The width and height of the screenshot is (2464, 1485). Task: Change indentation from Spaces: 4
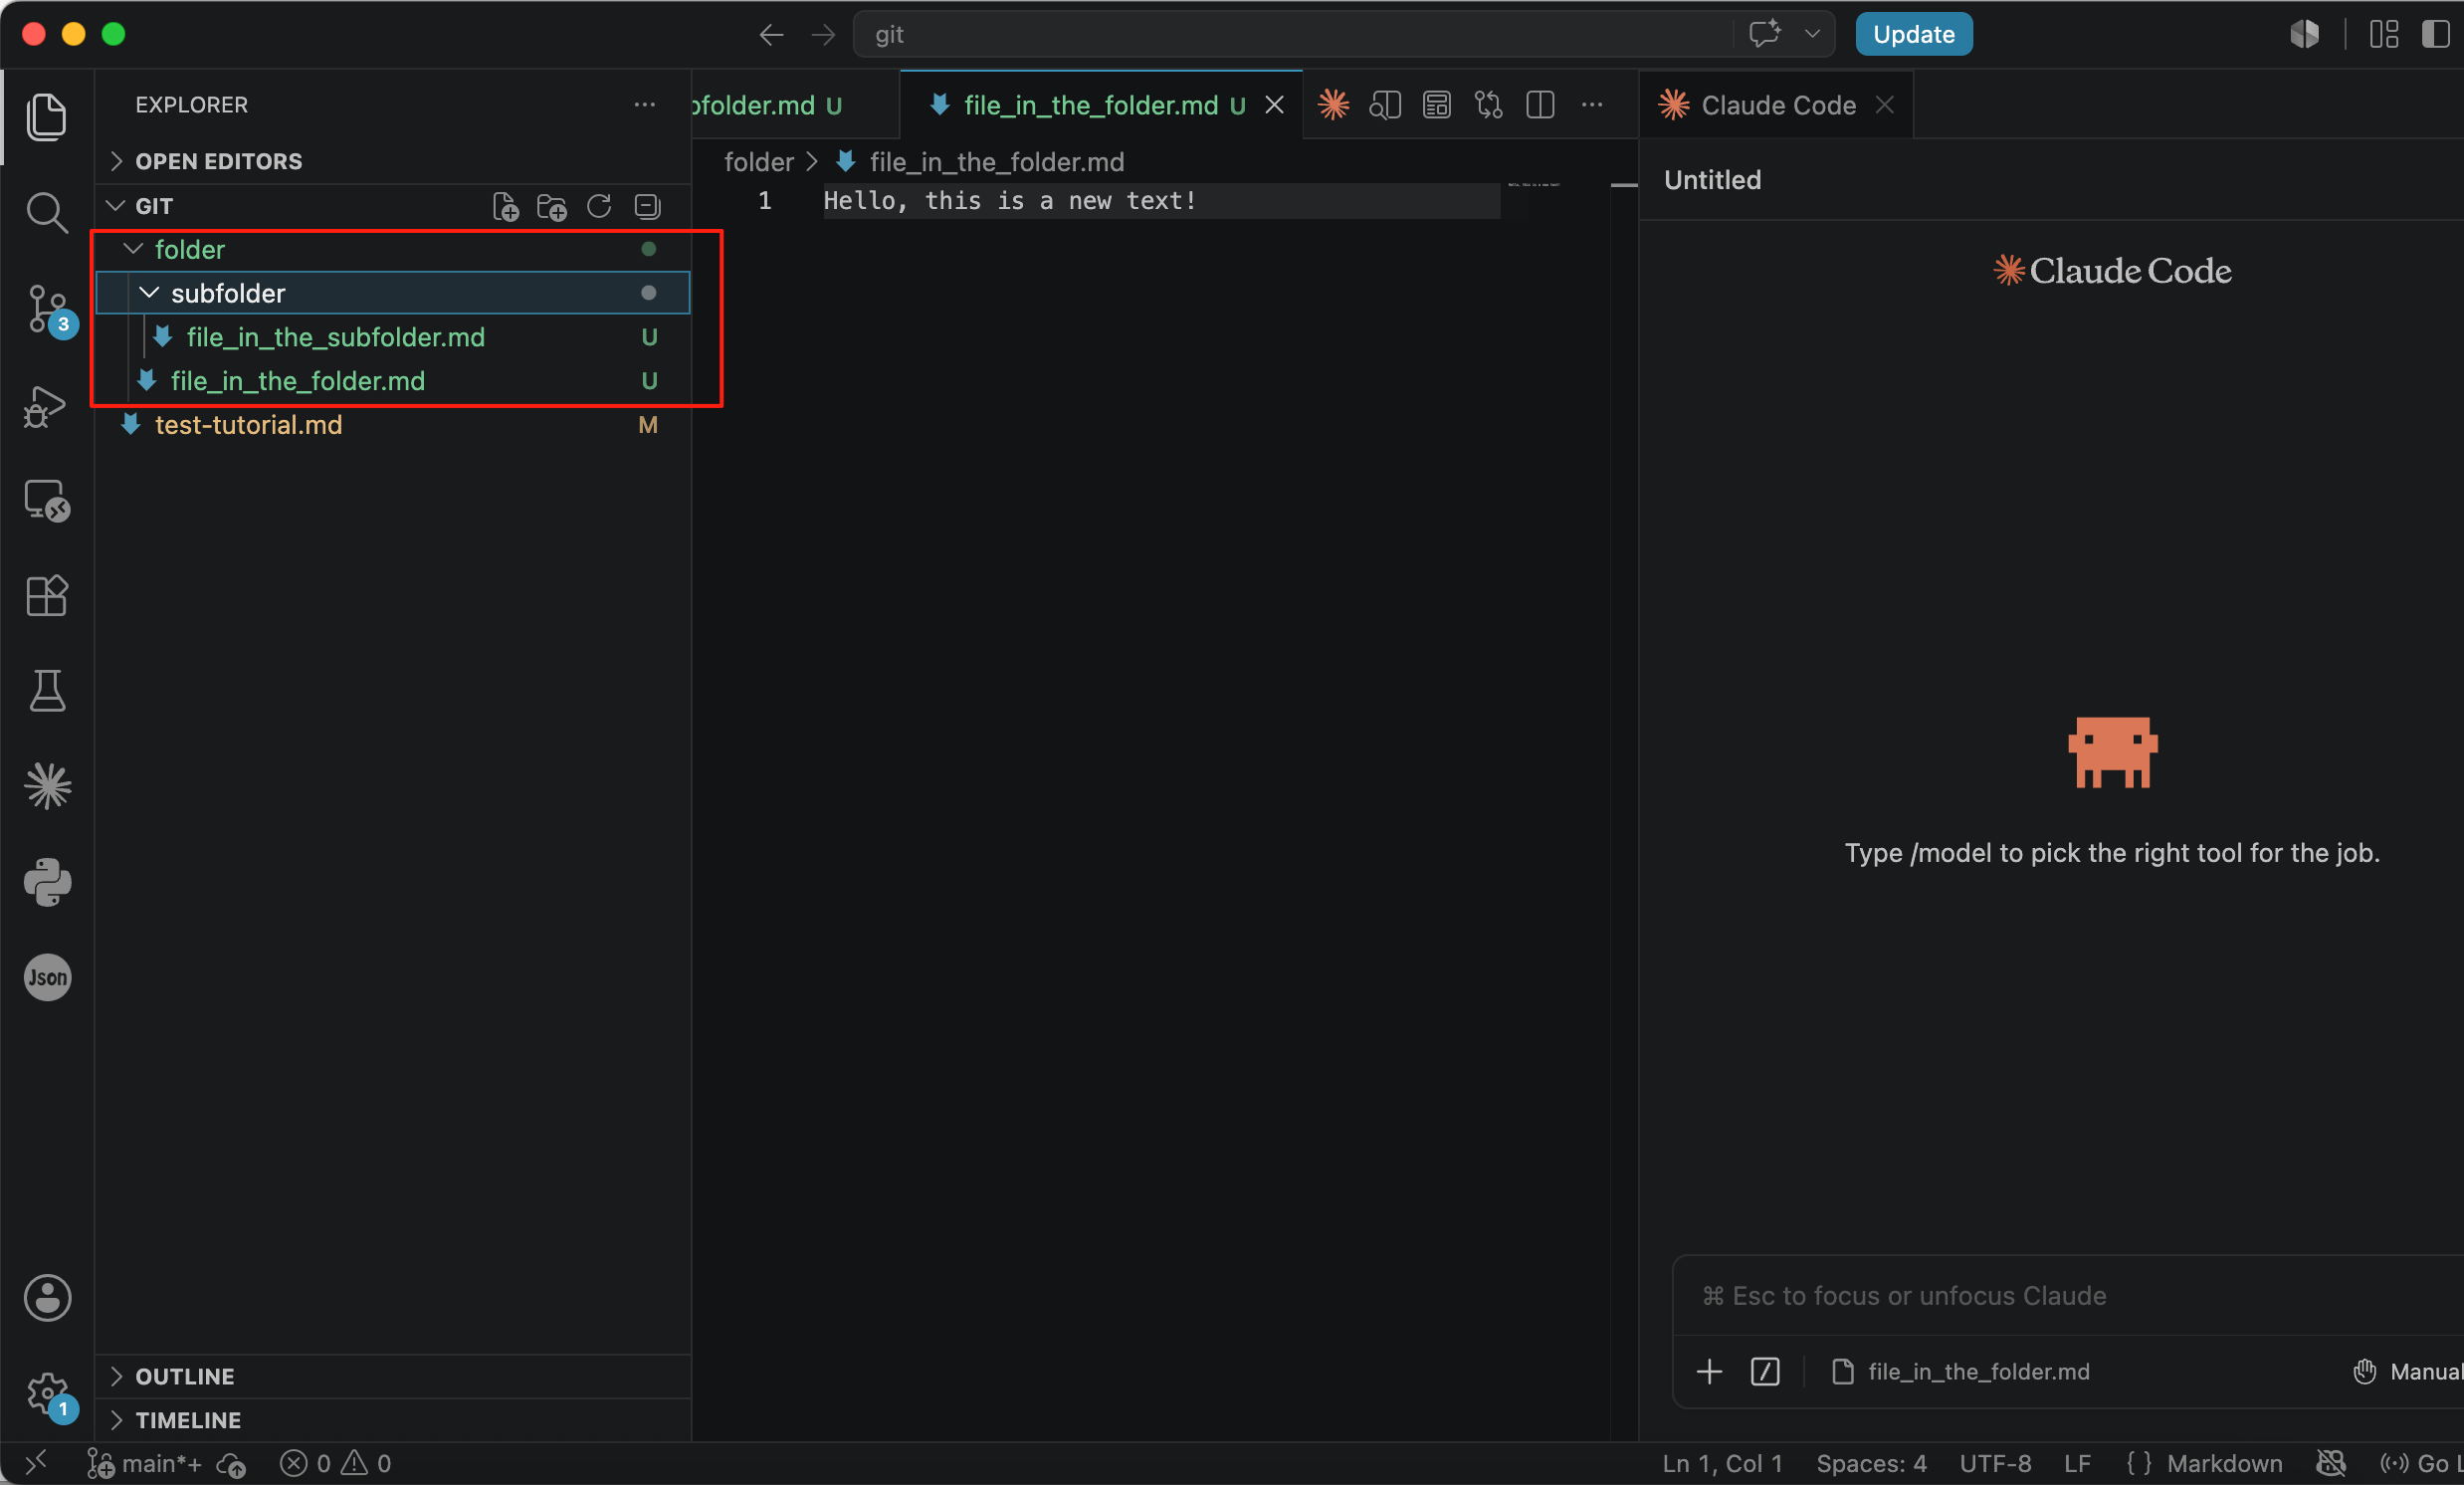tap(1871, 1463)
